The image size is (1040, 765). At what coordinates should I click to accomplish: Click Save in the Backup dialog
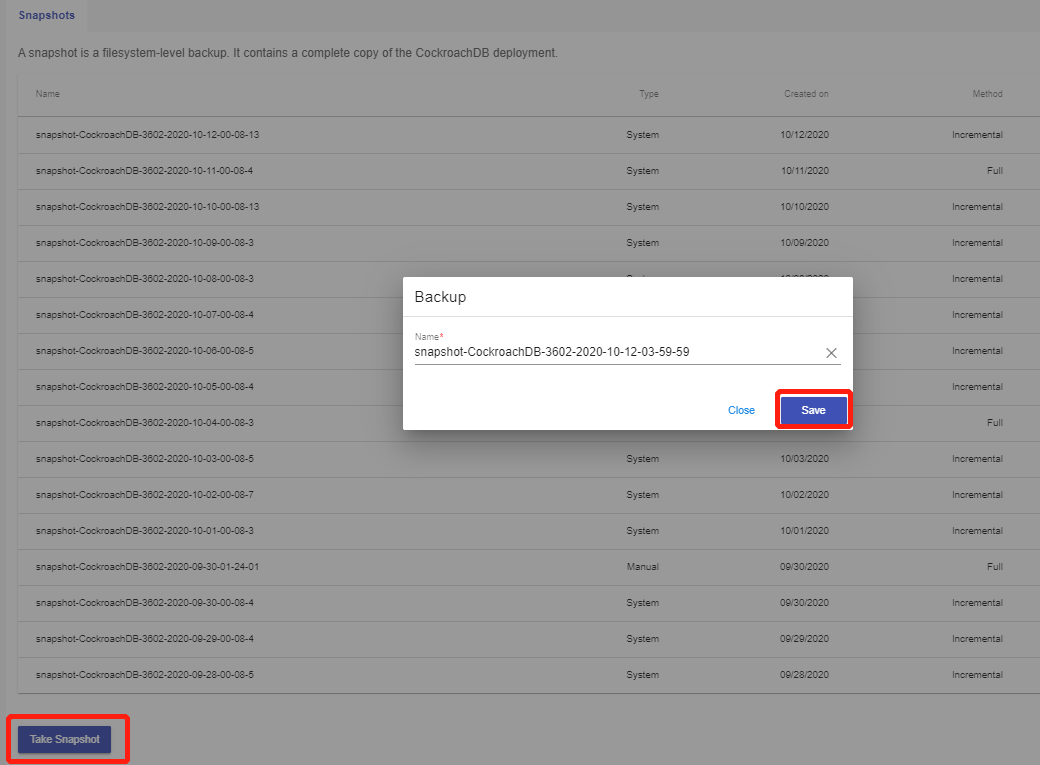tap(813, 411)
